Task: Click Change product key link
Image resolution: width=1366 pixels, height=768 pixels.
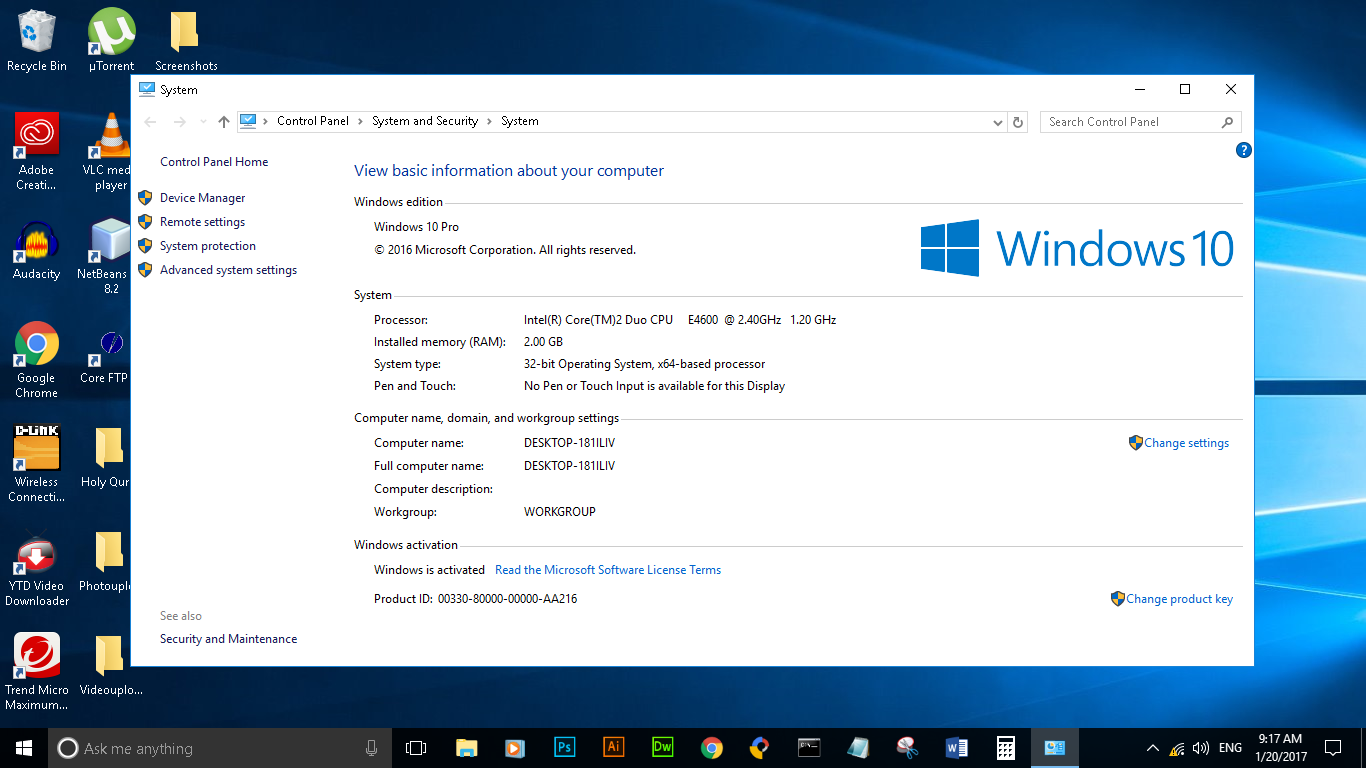Action: (1179, 599)
